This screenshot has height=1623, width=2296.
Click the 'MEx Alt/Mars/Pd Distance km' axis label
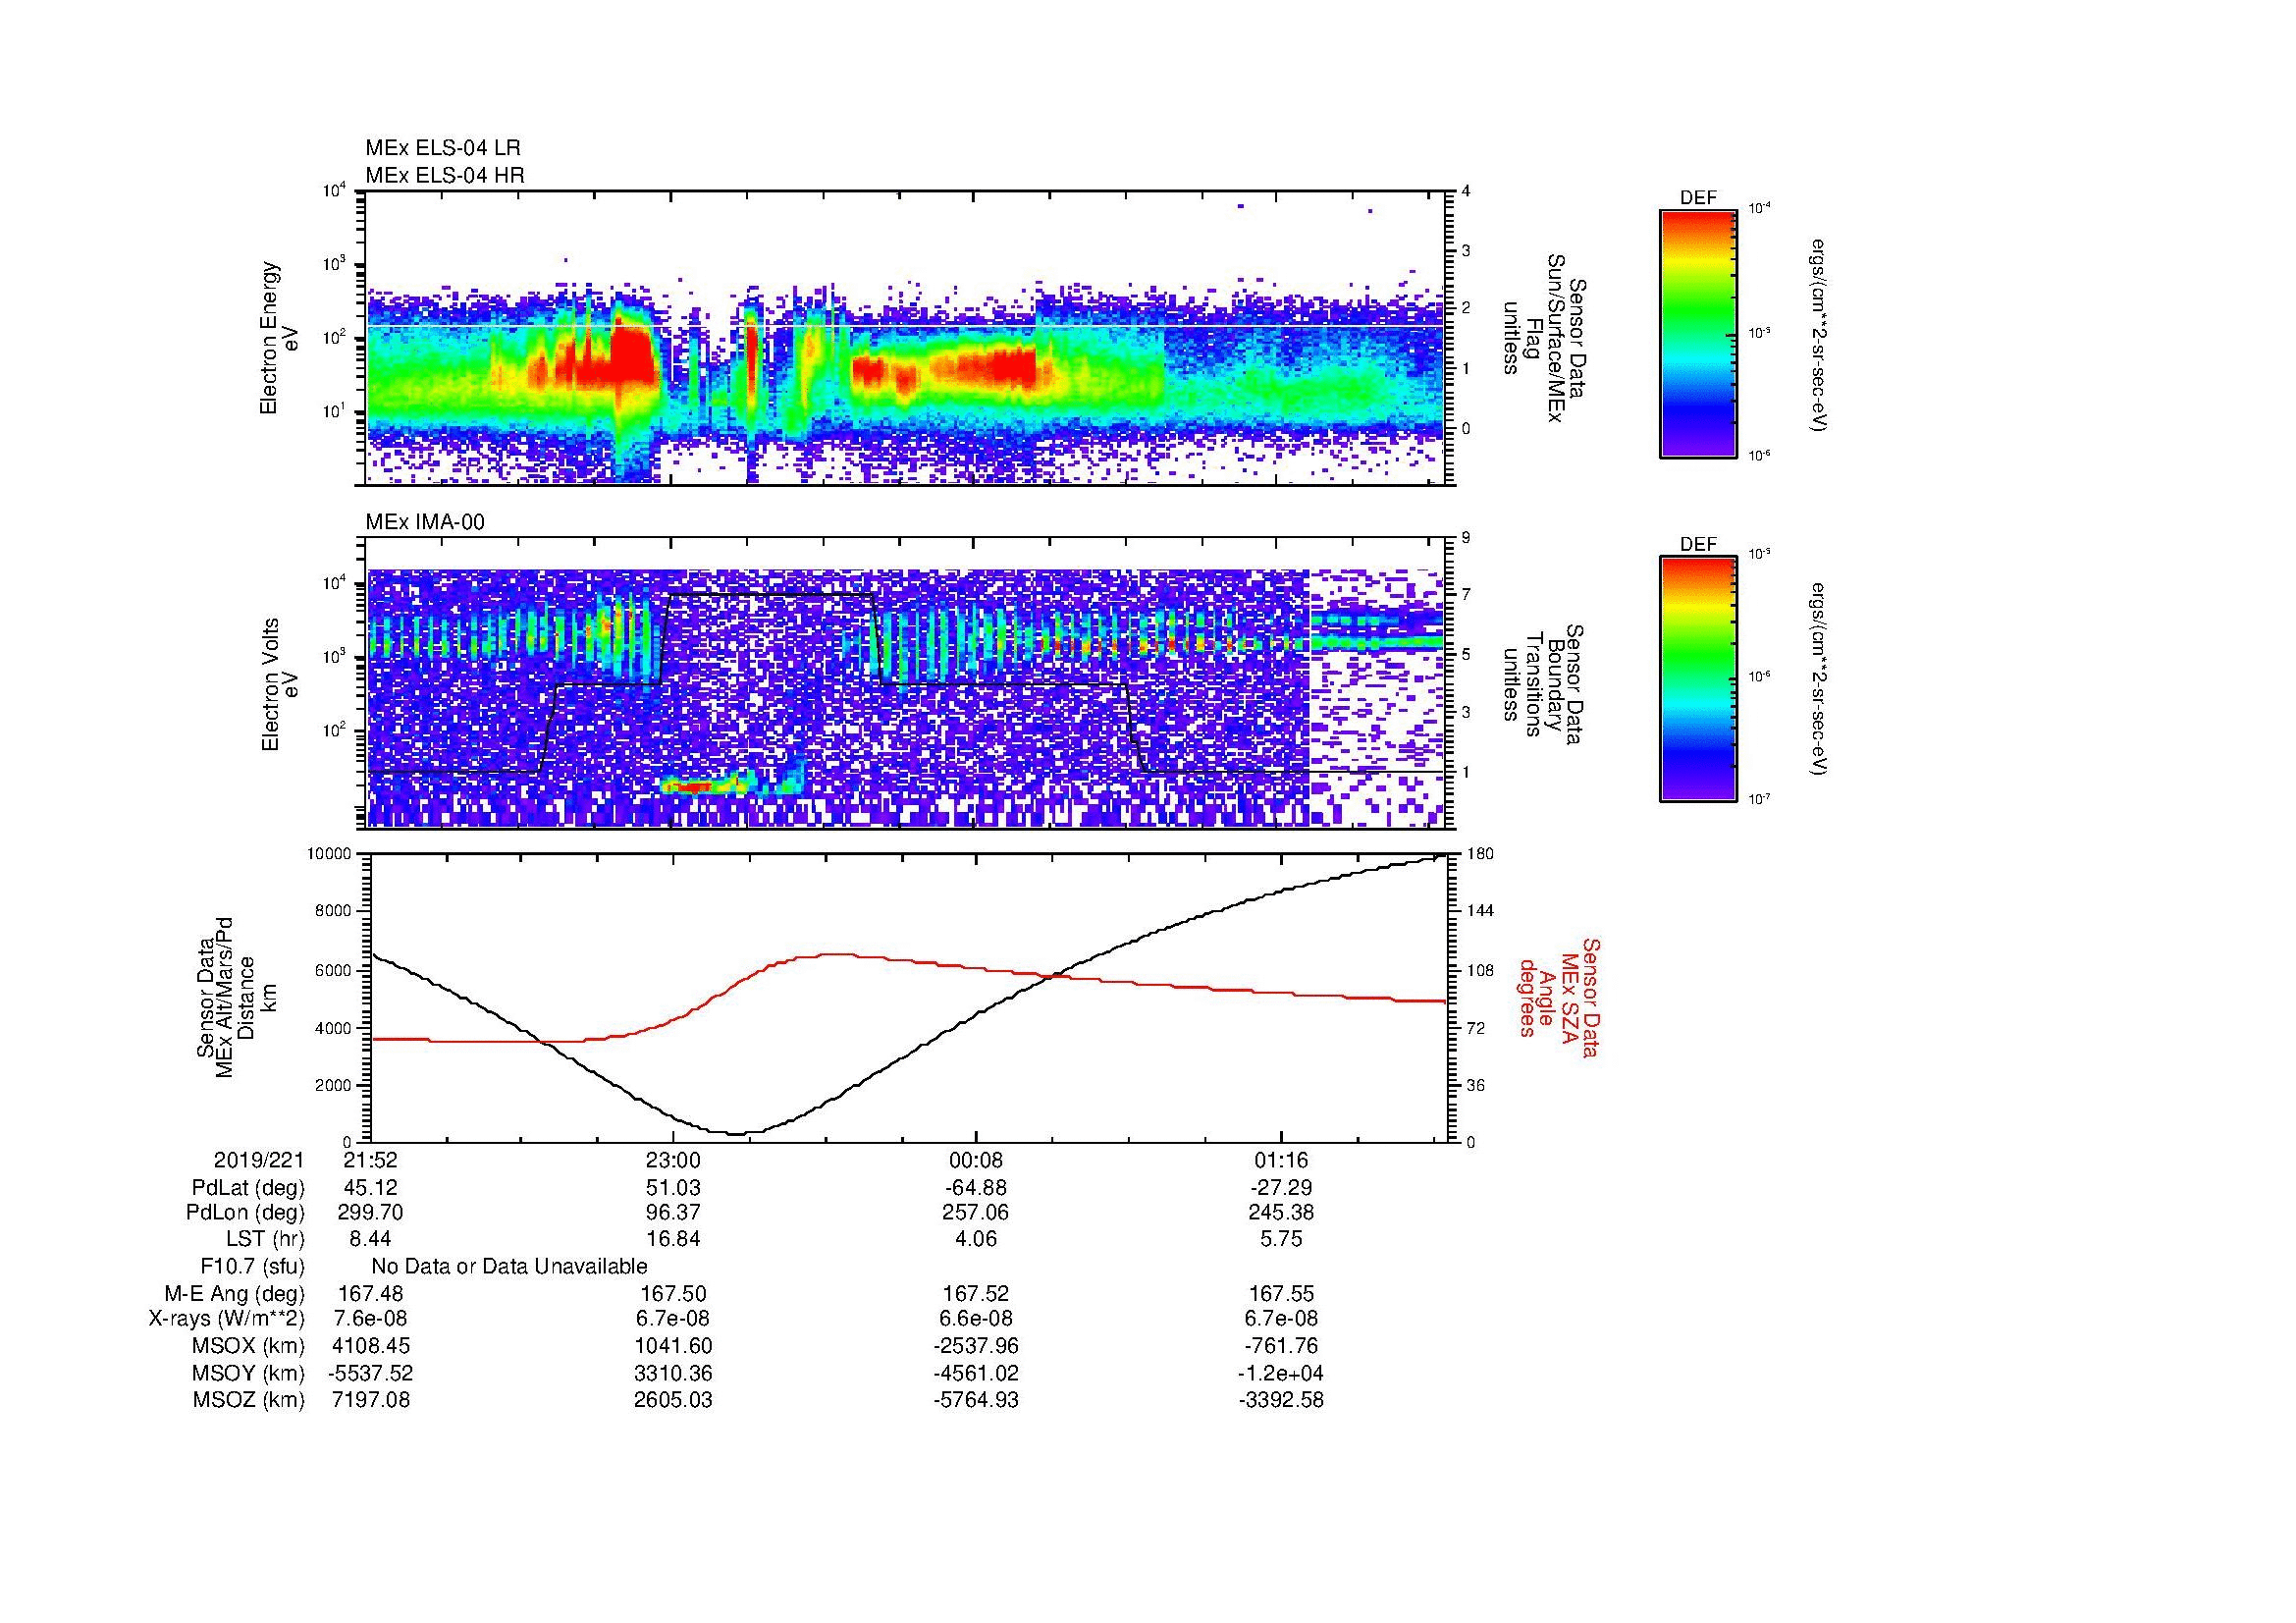(x=237, y=997)
